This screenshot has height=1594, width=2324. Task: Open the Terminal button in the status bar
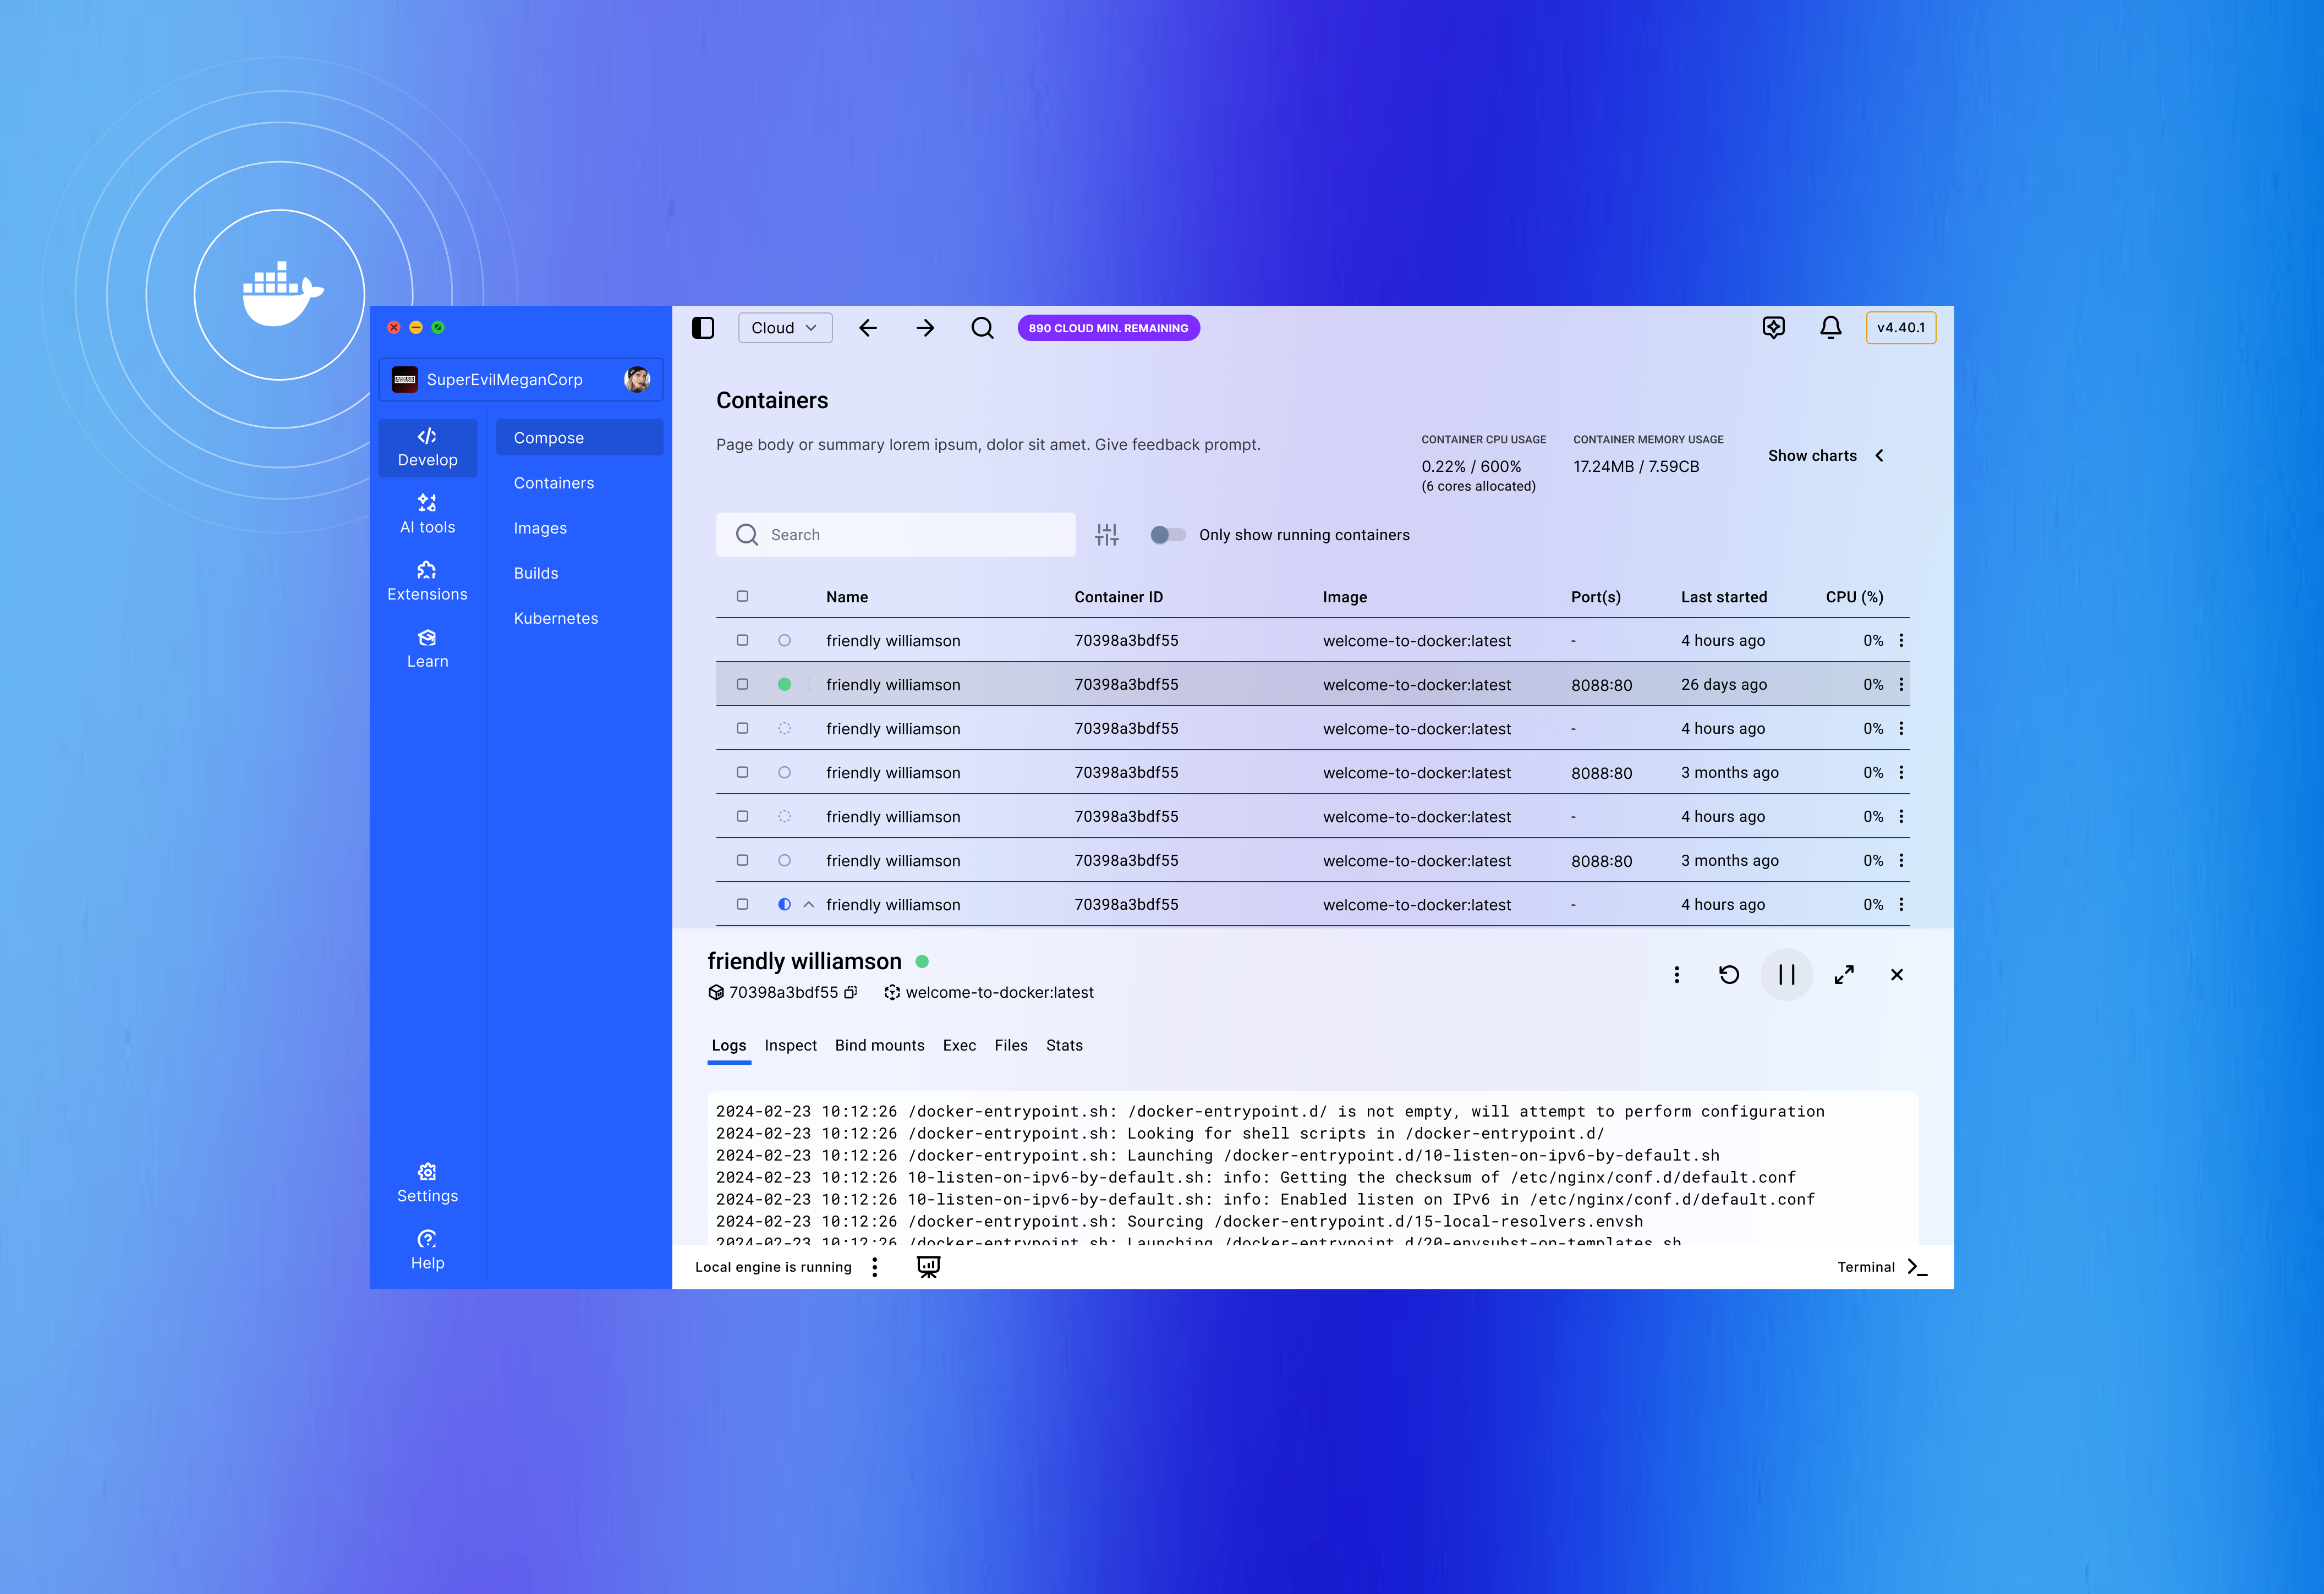1880,1267
